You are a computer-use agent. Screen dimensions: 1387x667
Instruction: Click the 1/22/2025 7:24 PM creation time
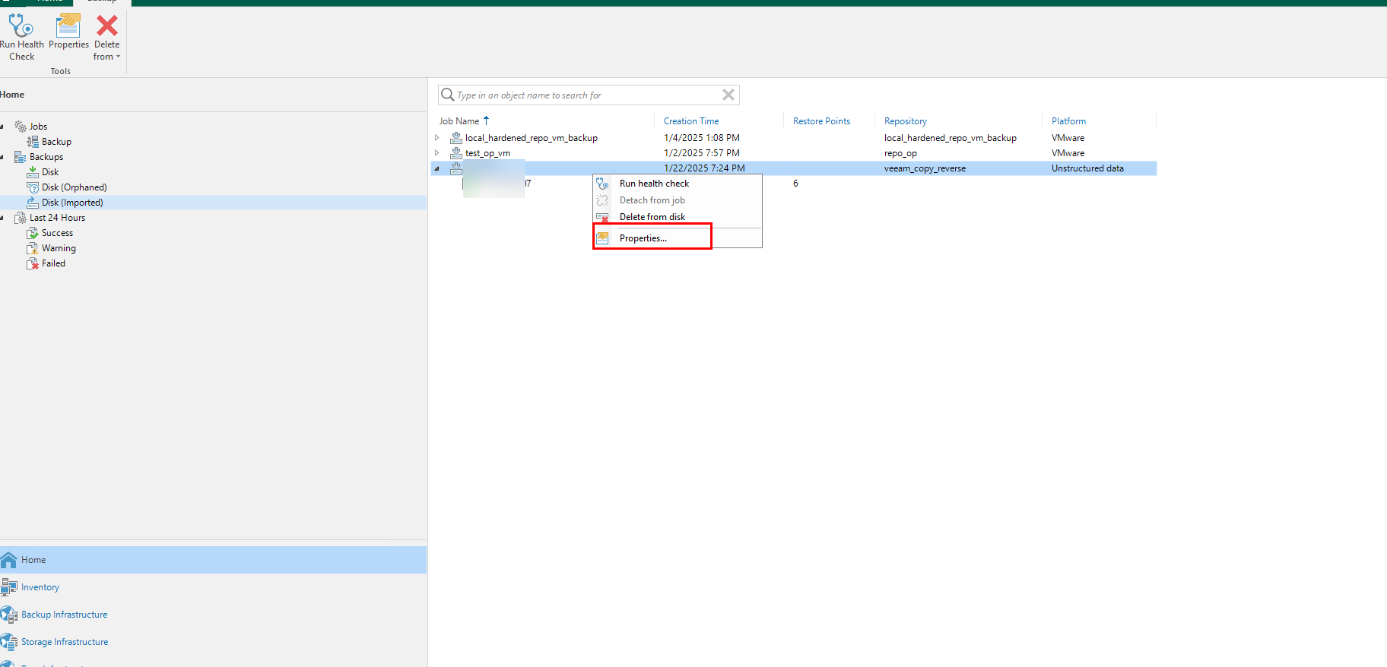click(704, 168)
